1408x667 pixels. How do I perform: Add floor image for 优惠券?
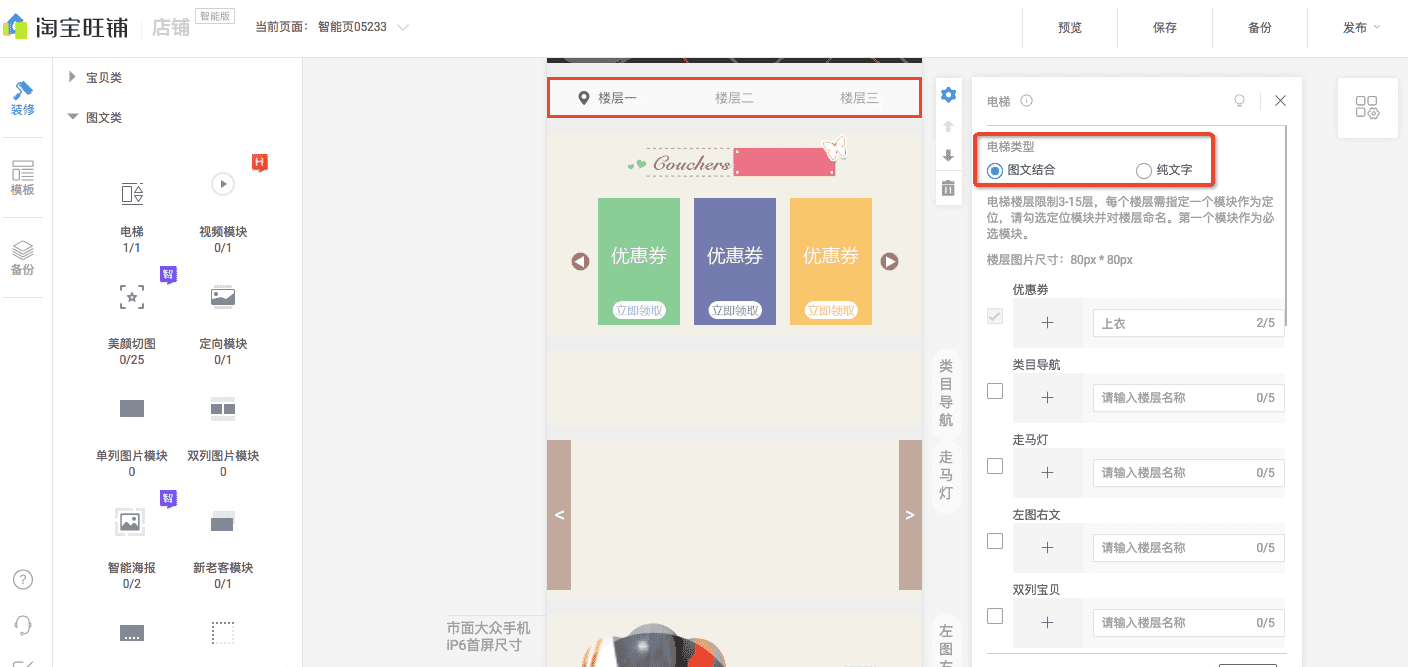tap(1047, 323)
